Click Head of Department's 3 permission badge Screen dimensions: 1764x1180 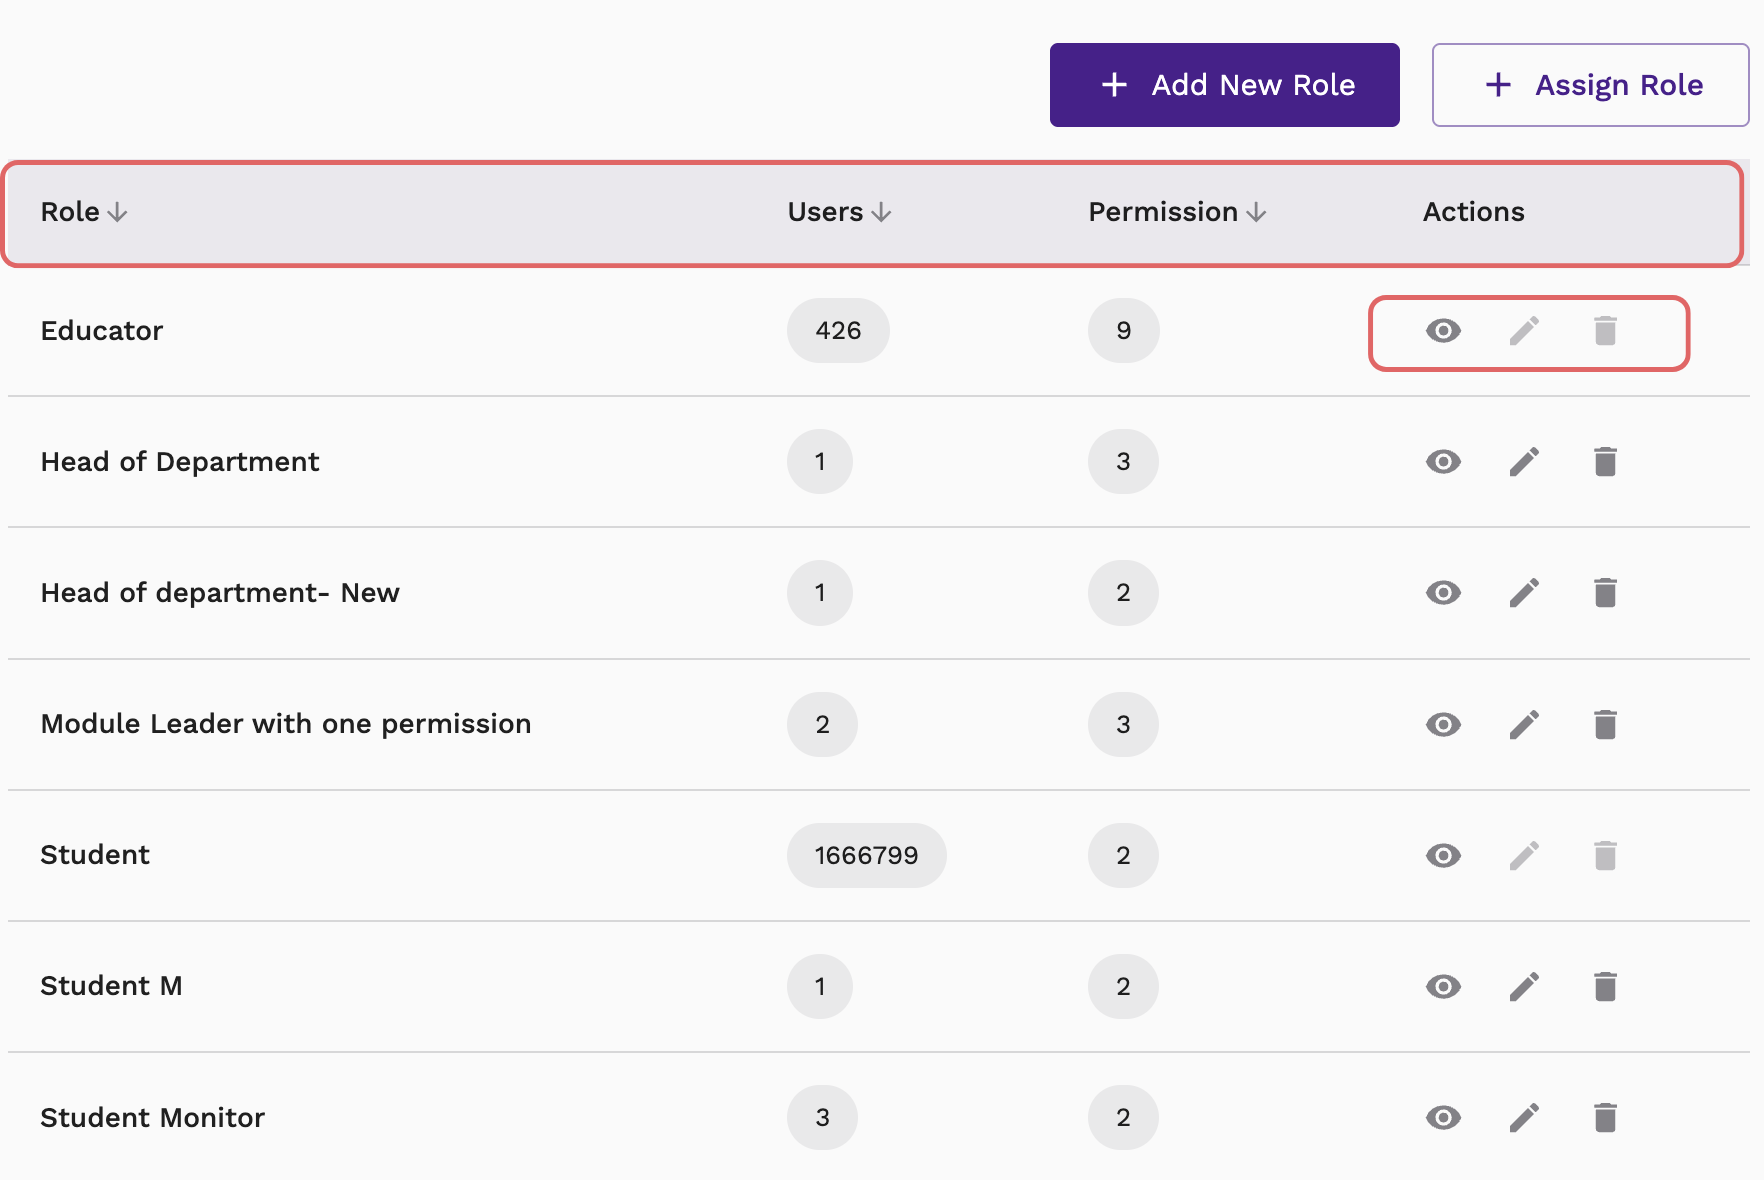pyautogui.click(x=1123, y=462)
